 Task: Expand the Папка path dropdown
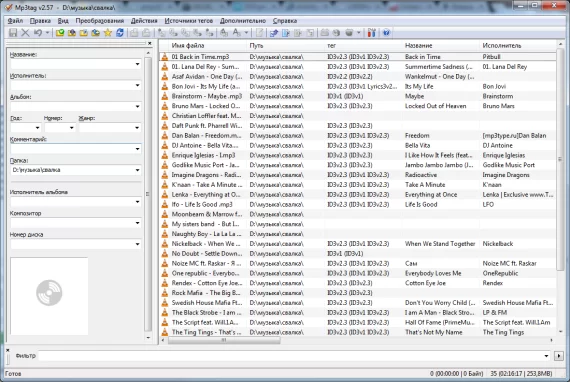137,170
